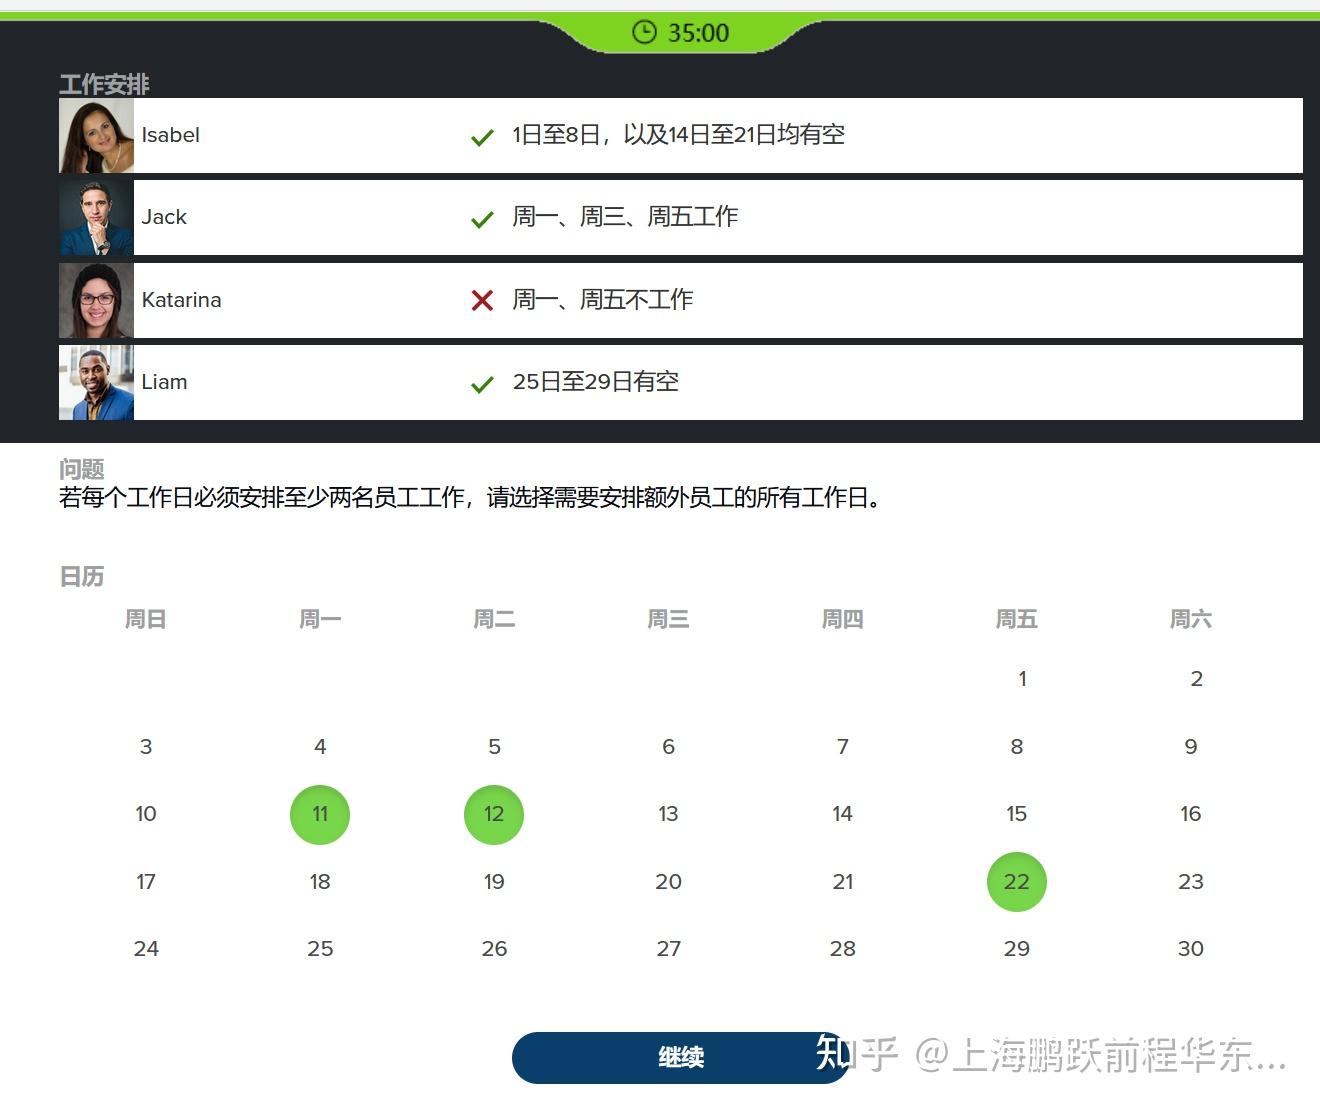The height and width of the screenshot is (1108, 1320).
Task: Deselect the highlighted date 11 on the calendar
Action: 320,814
